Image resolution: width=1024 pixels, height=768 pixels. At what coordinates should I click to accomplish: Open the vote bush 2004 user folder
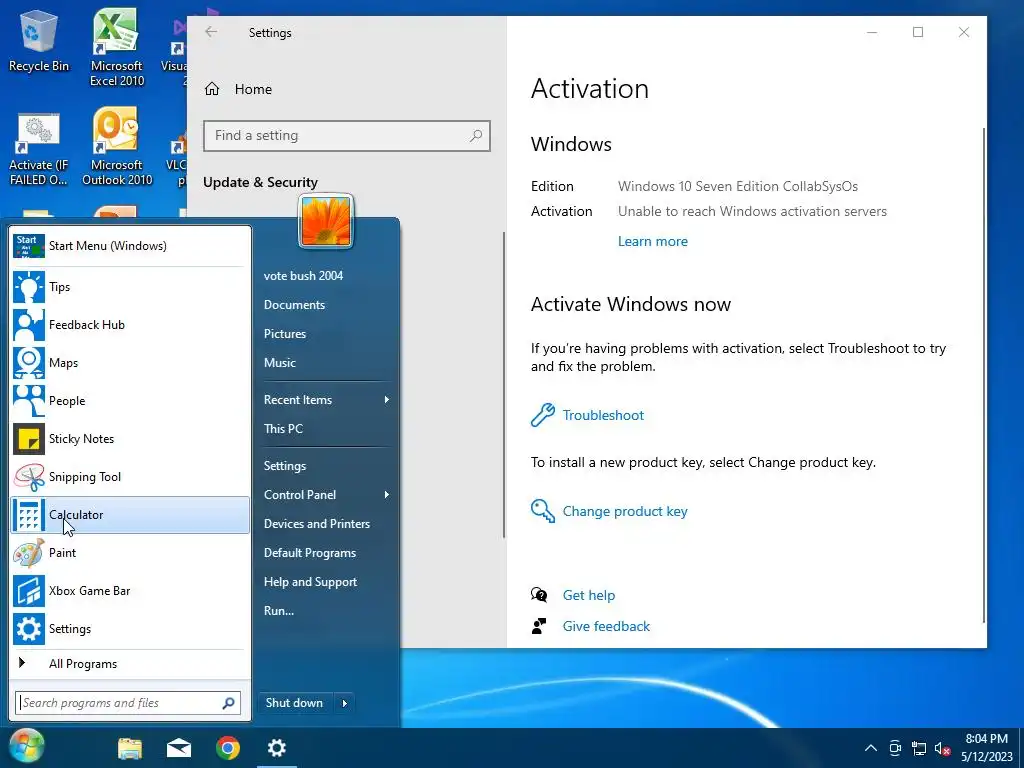(x=303, y=276)
